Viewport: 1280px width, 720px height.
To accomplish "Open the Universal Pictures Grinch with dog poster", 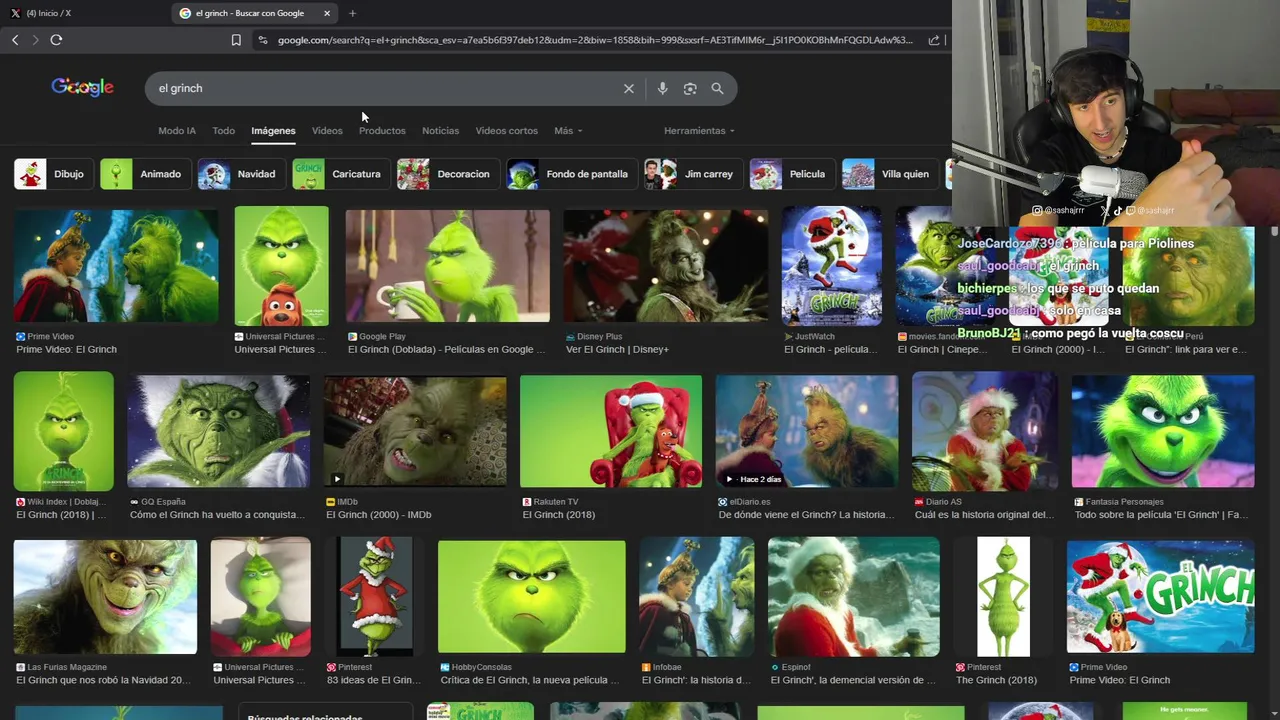I will 281,266.
